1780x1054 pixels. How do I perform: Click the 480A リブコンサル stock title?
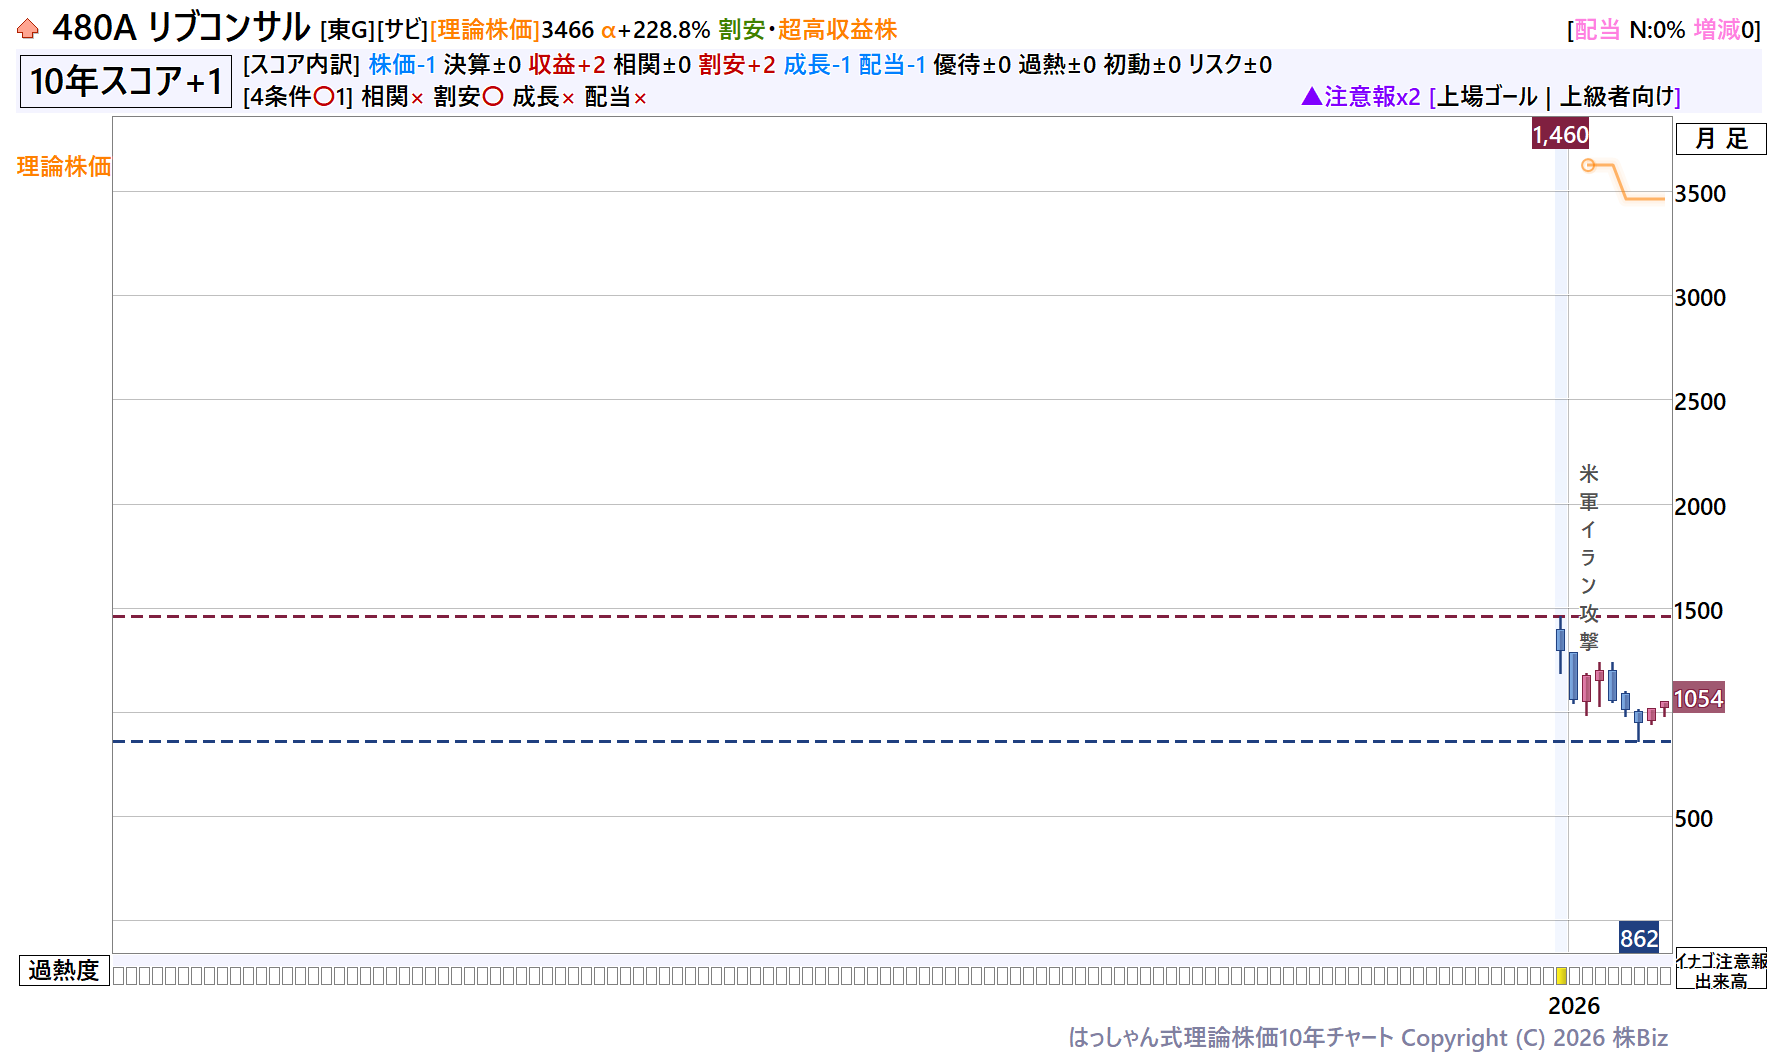(x=181, y=28)
